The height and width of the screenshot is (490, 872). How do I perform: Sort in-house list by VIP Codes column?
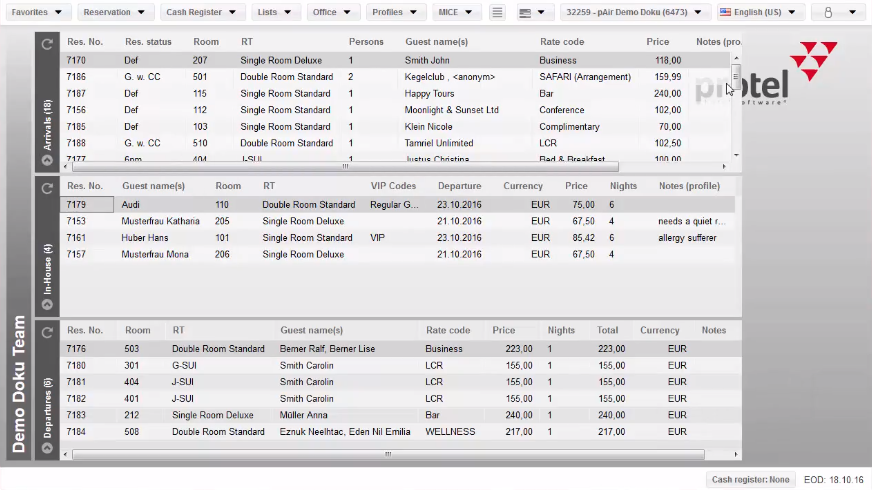point(393,186)
